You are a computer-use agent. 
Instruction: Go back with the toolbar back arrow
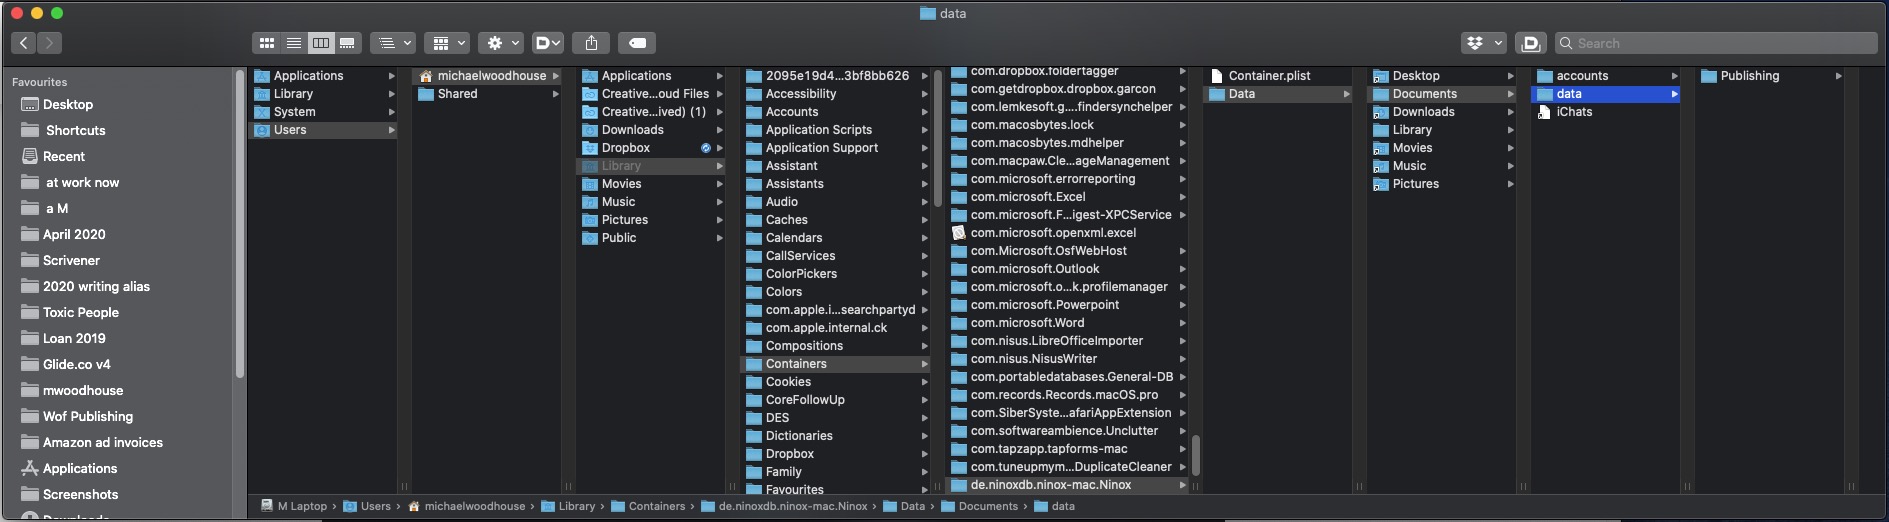tap(24, 43)
